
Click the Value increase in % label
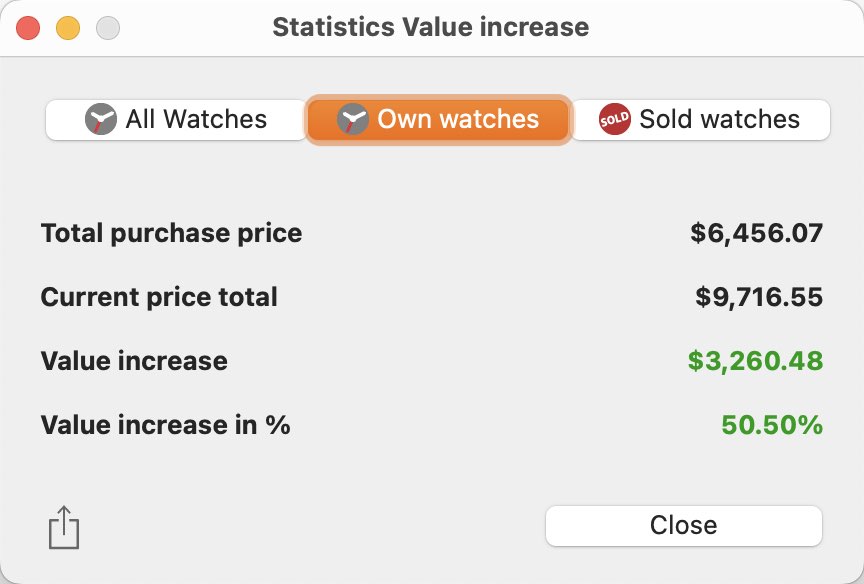[165, 425]
